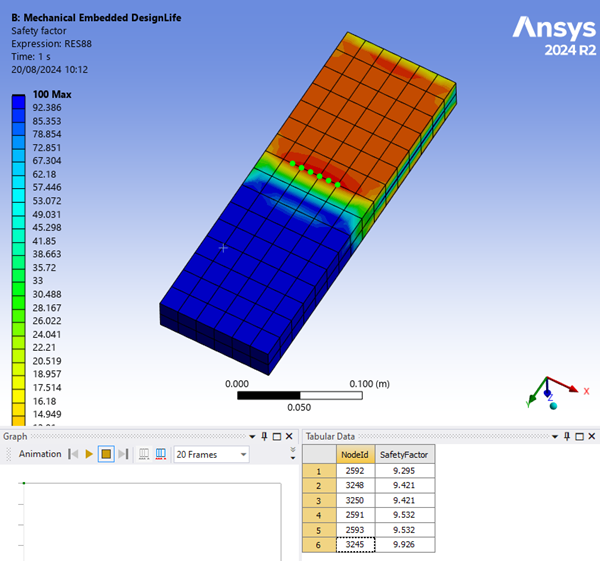Click the Expression: RES88 label
The width and height of the screenshot is (600, 561).
(51, 44)
